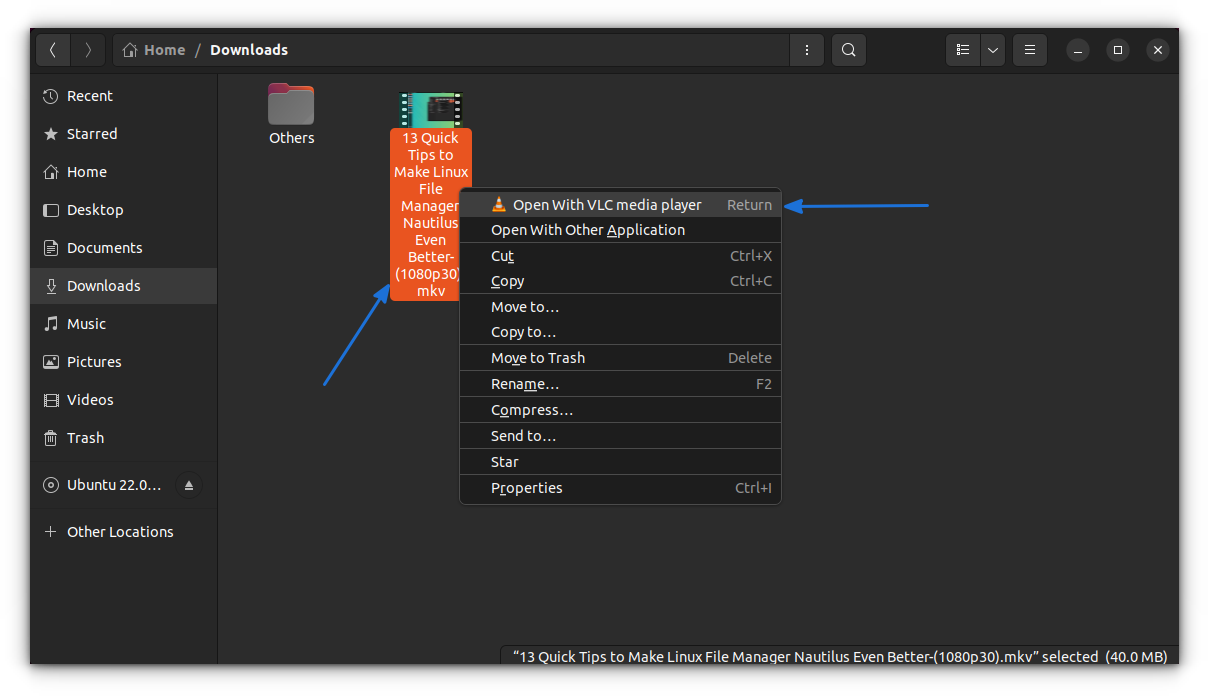Click the Recent clock icon in sidebar

click(x=51, y=95)
